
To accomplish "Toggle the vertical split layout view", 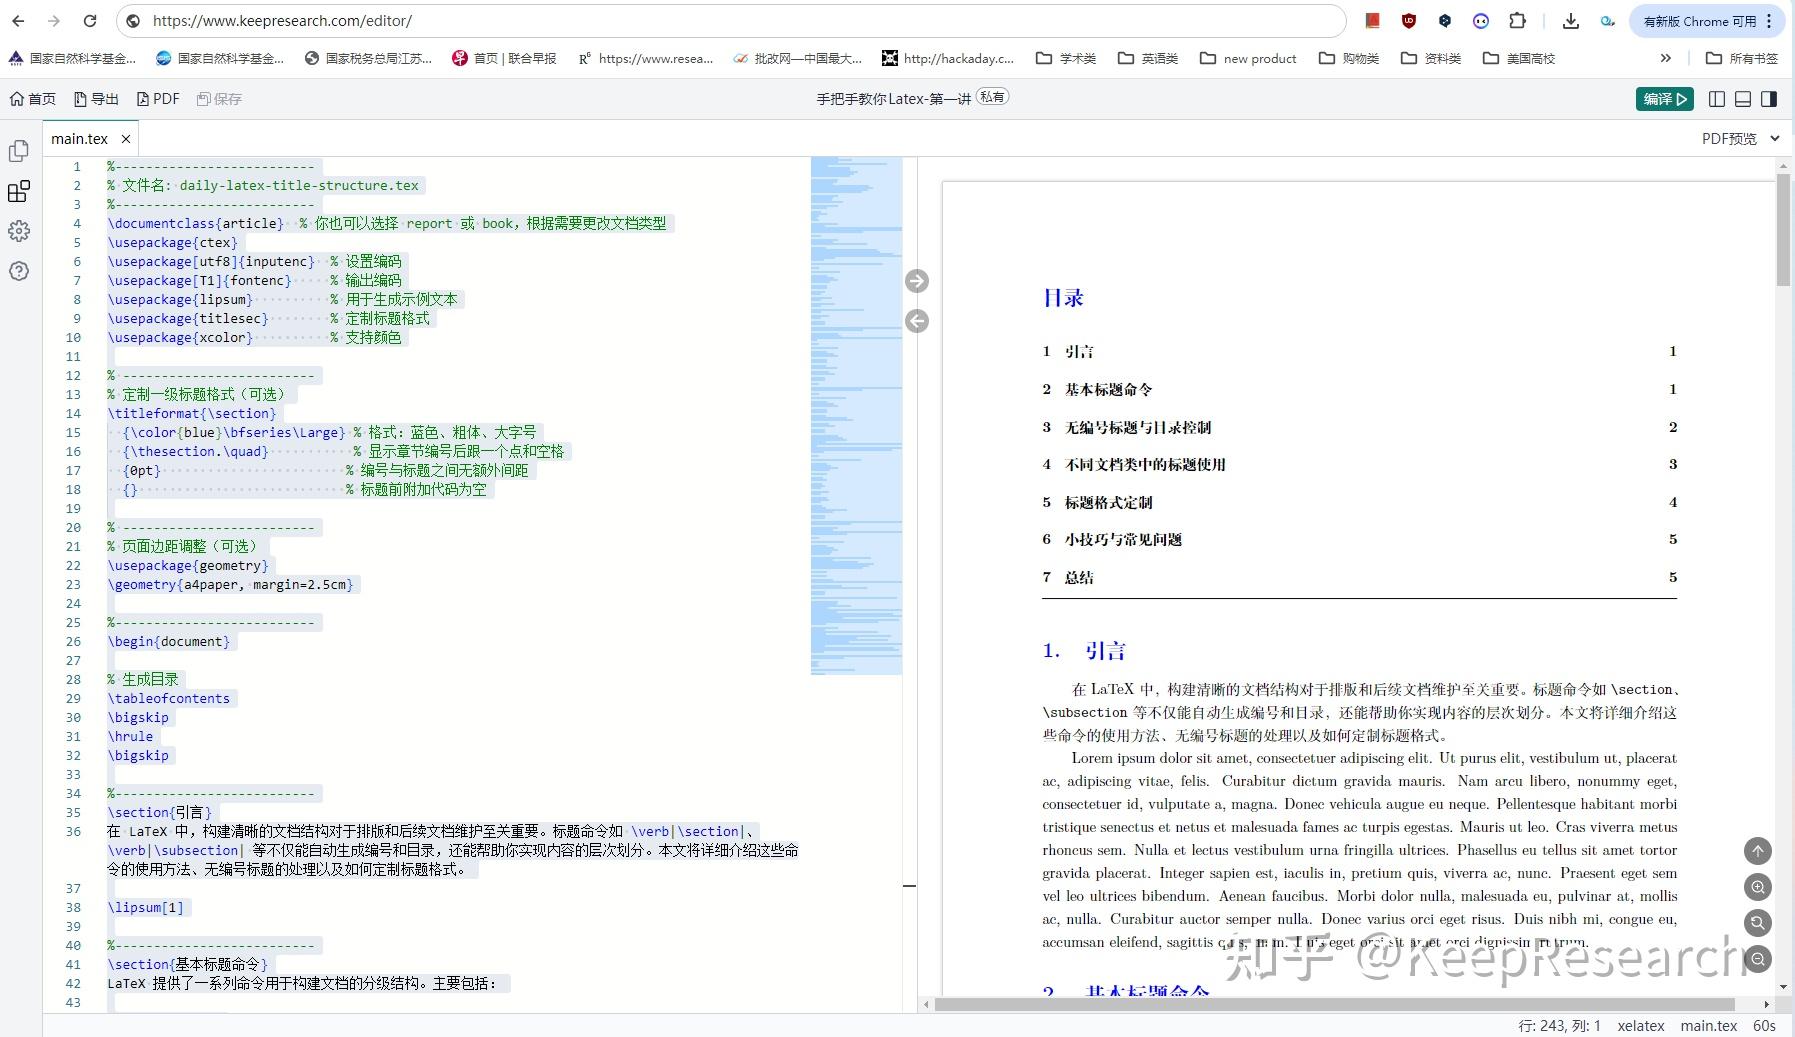I will 1717,98.
